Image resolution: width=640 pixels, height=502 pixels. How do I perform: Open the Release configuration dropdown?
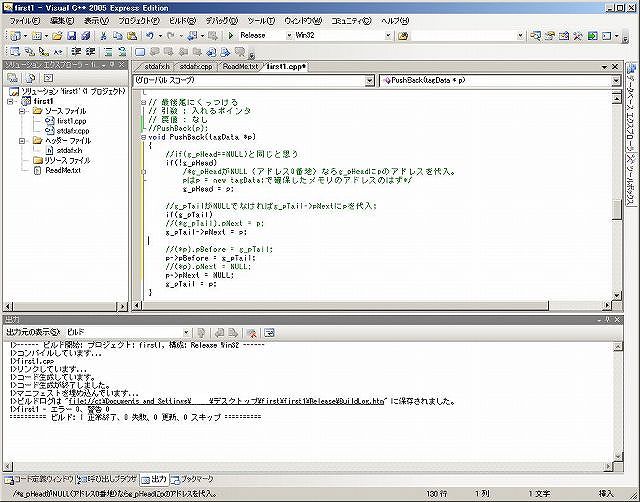click(289, 36)
